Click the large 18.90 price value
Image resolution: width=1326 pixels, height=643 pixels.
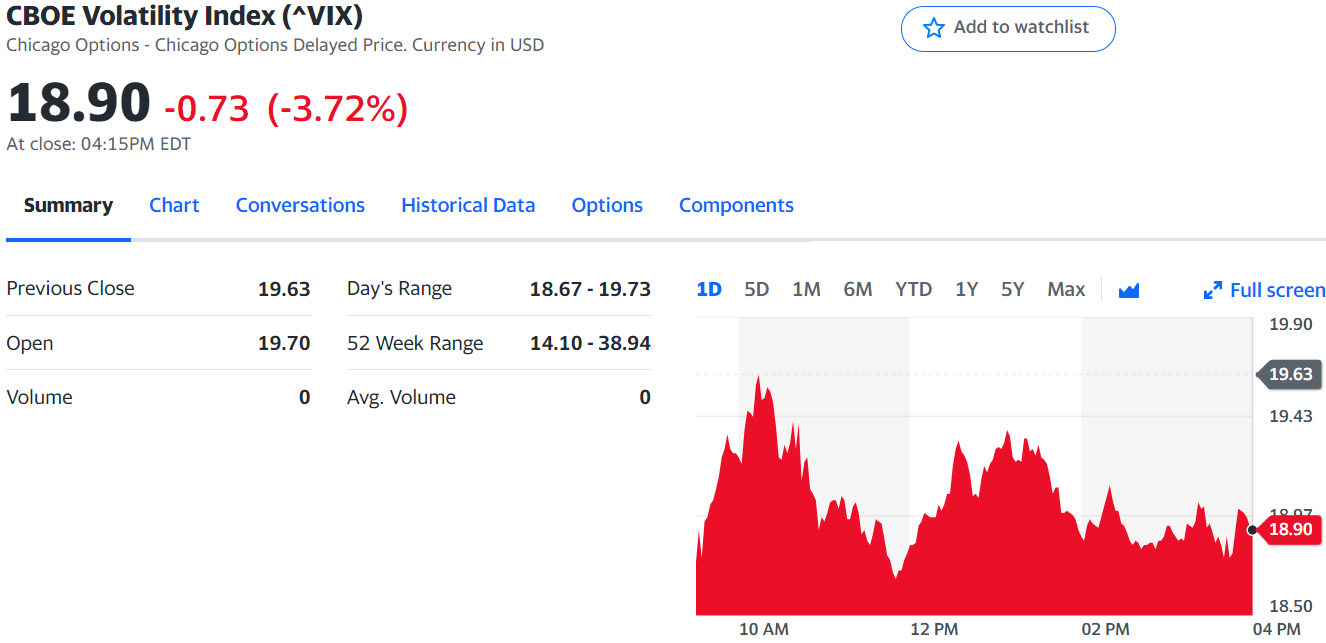(79, 103)
